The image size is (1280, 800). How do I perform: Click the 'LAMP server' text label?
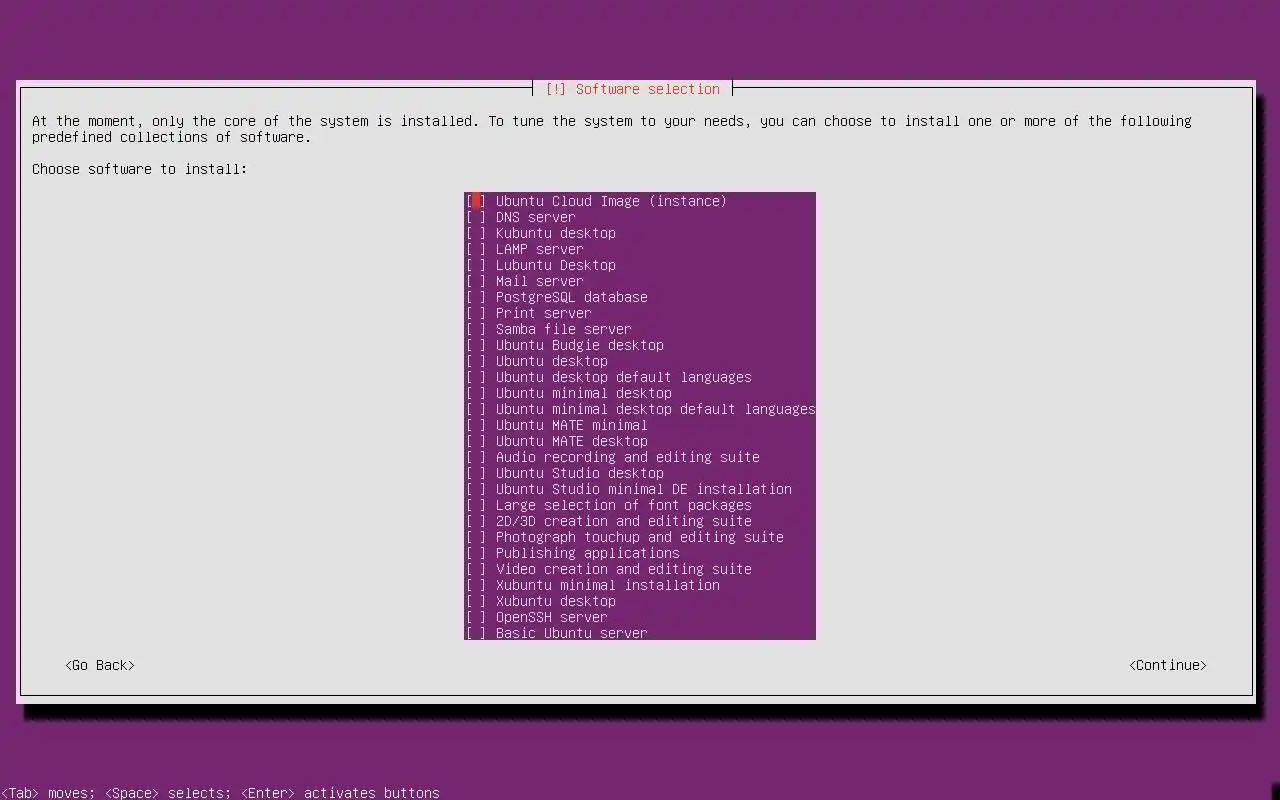click(540, 249)
